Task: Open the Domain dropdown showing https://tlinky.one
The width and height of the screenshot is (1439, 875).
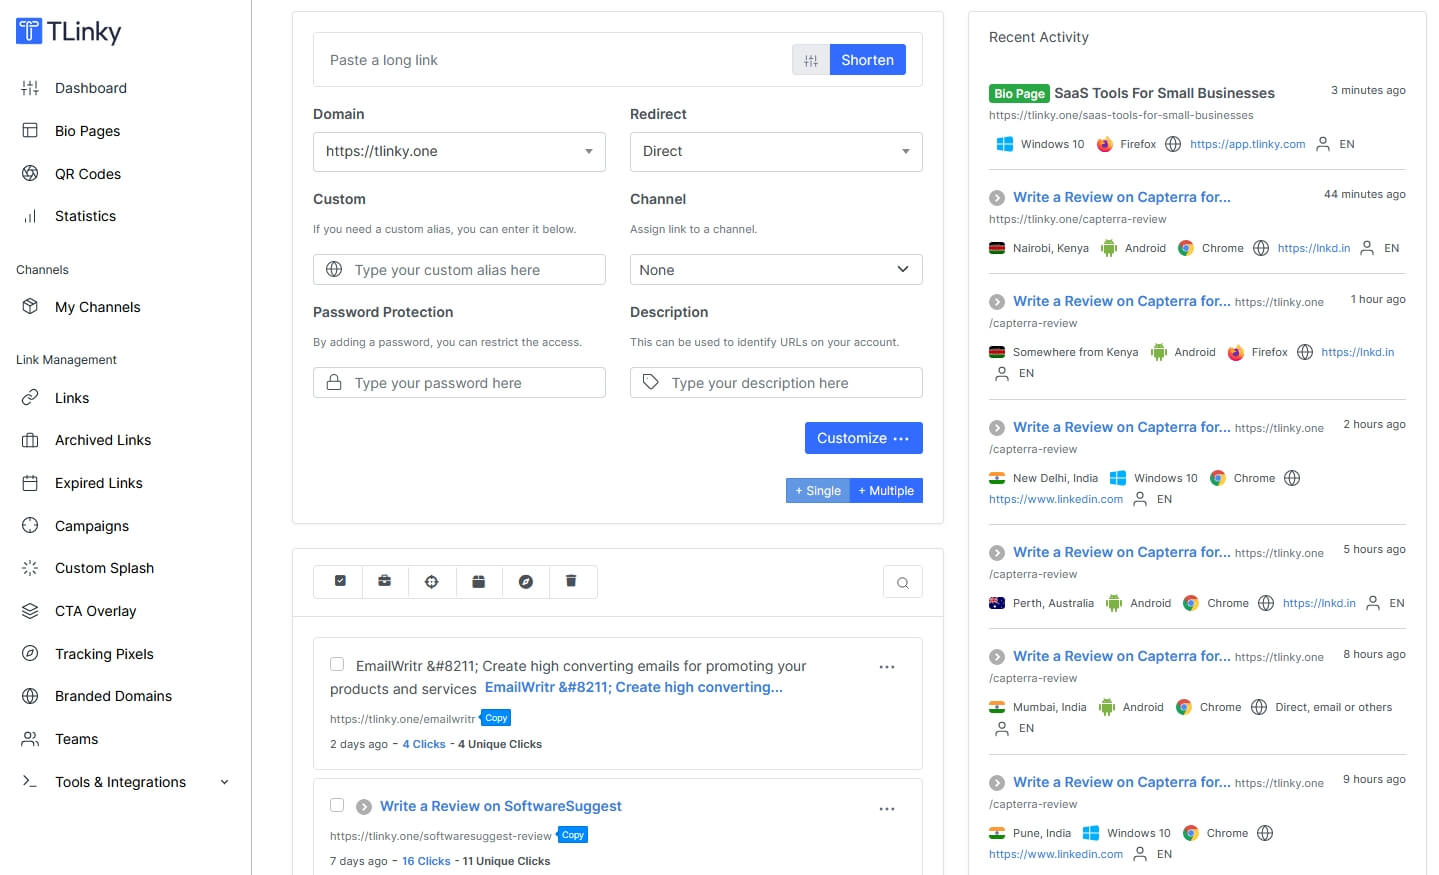Action: tap(458, 151)
